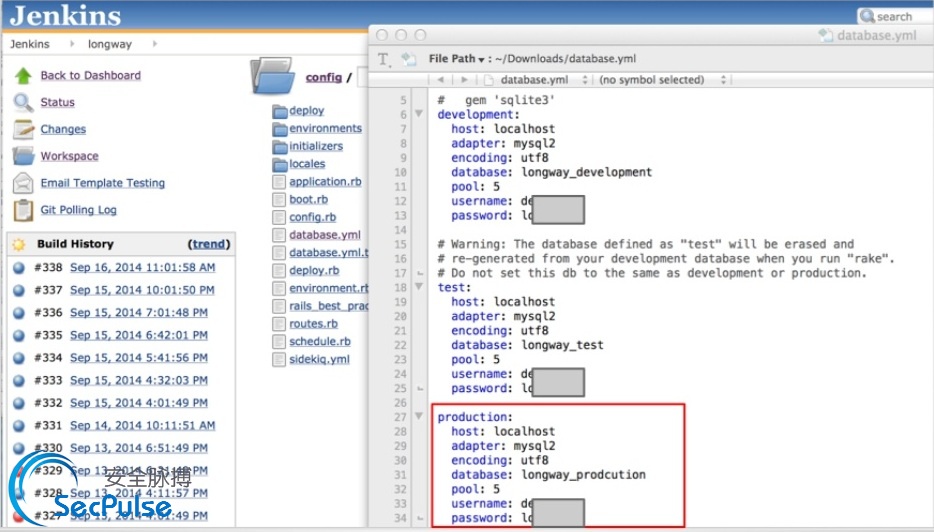Click the Jenkins logo title

66,15
